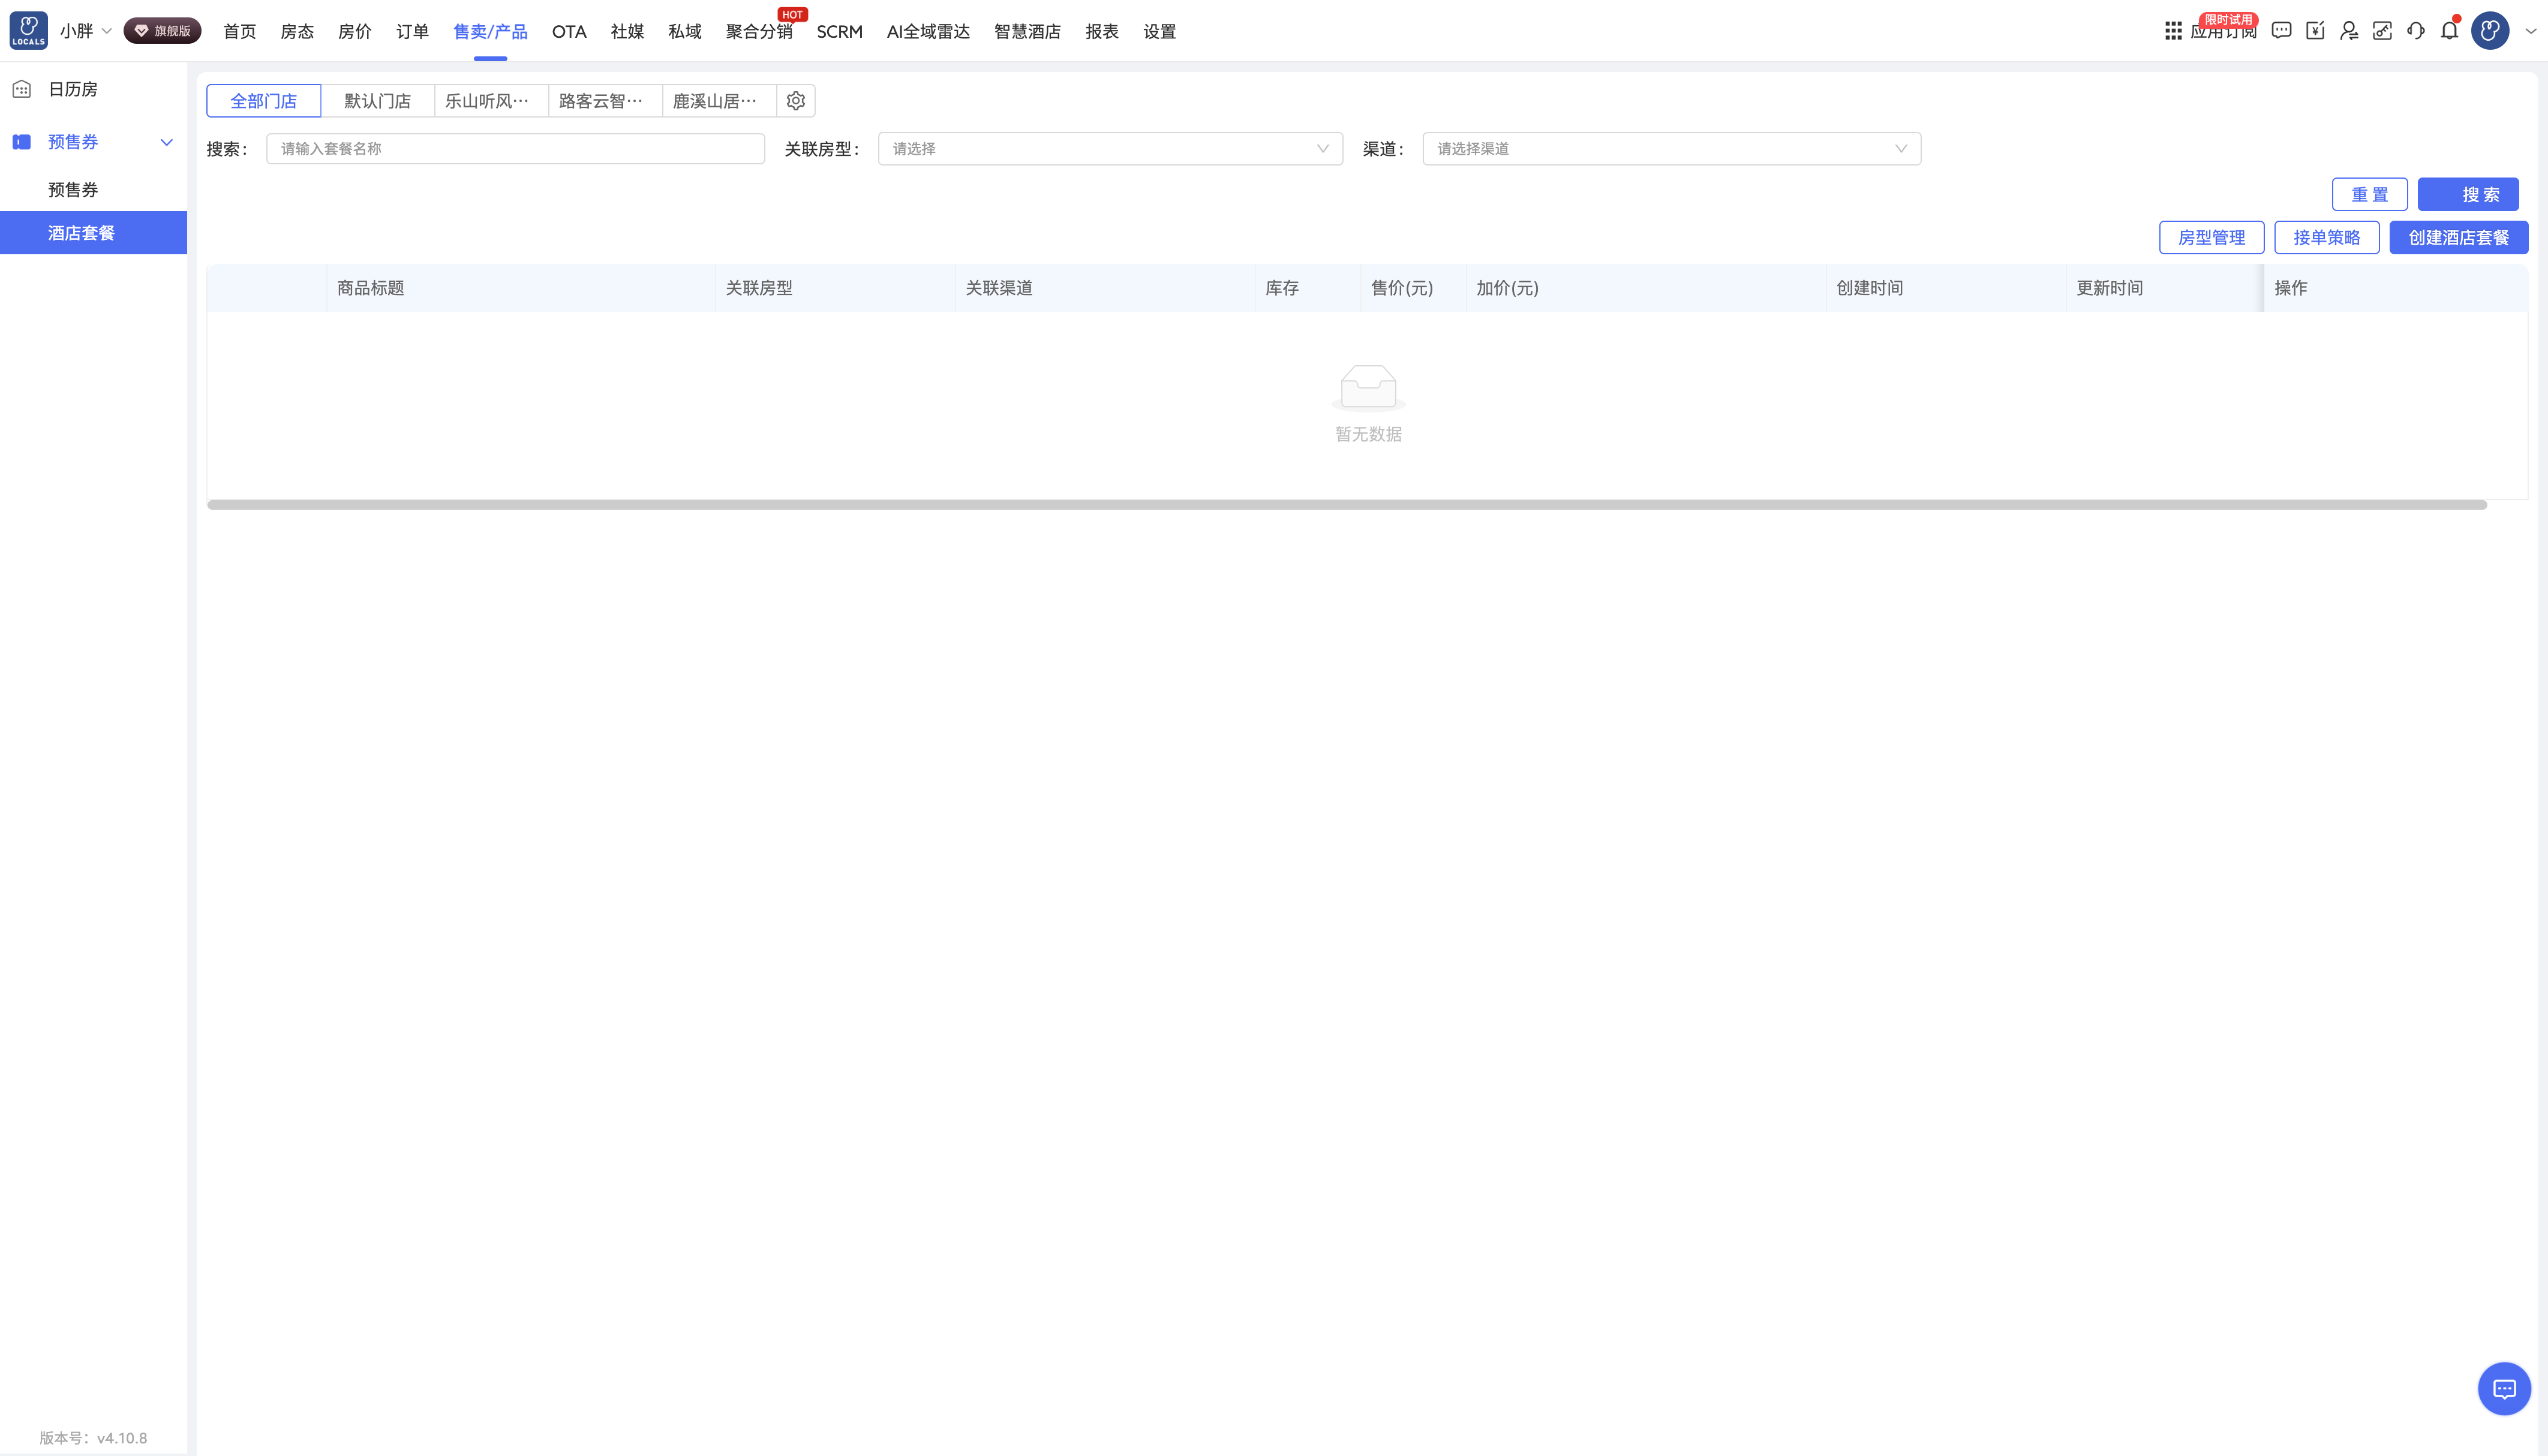The width and height of the screenshot is (2548, 1456).
Task: Switch to 默认门店 tab
Action: [378, 101]
